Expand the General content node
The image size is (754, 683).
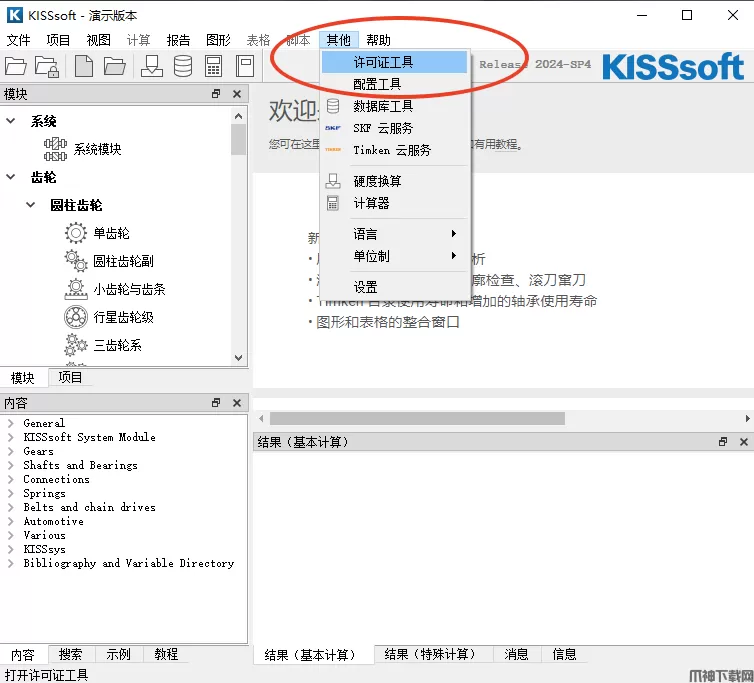click(11, 423)
